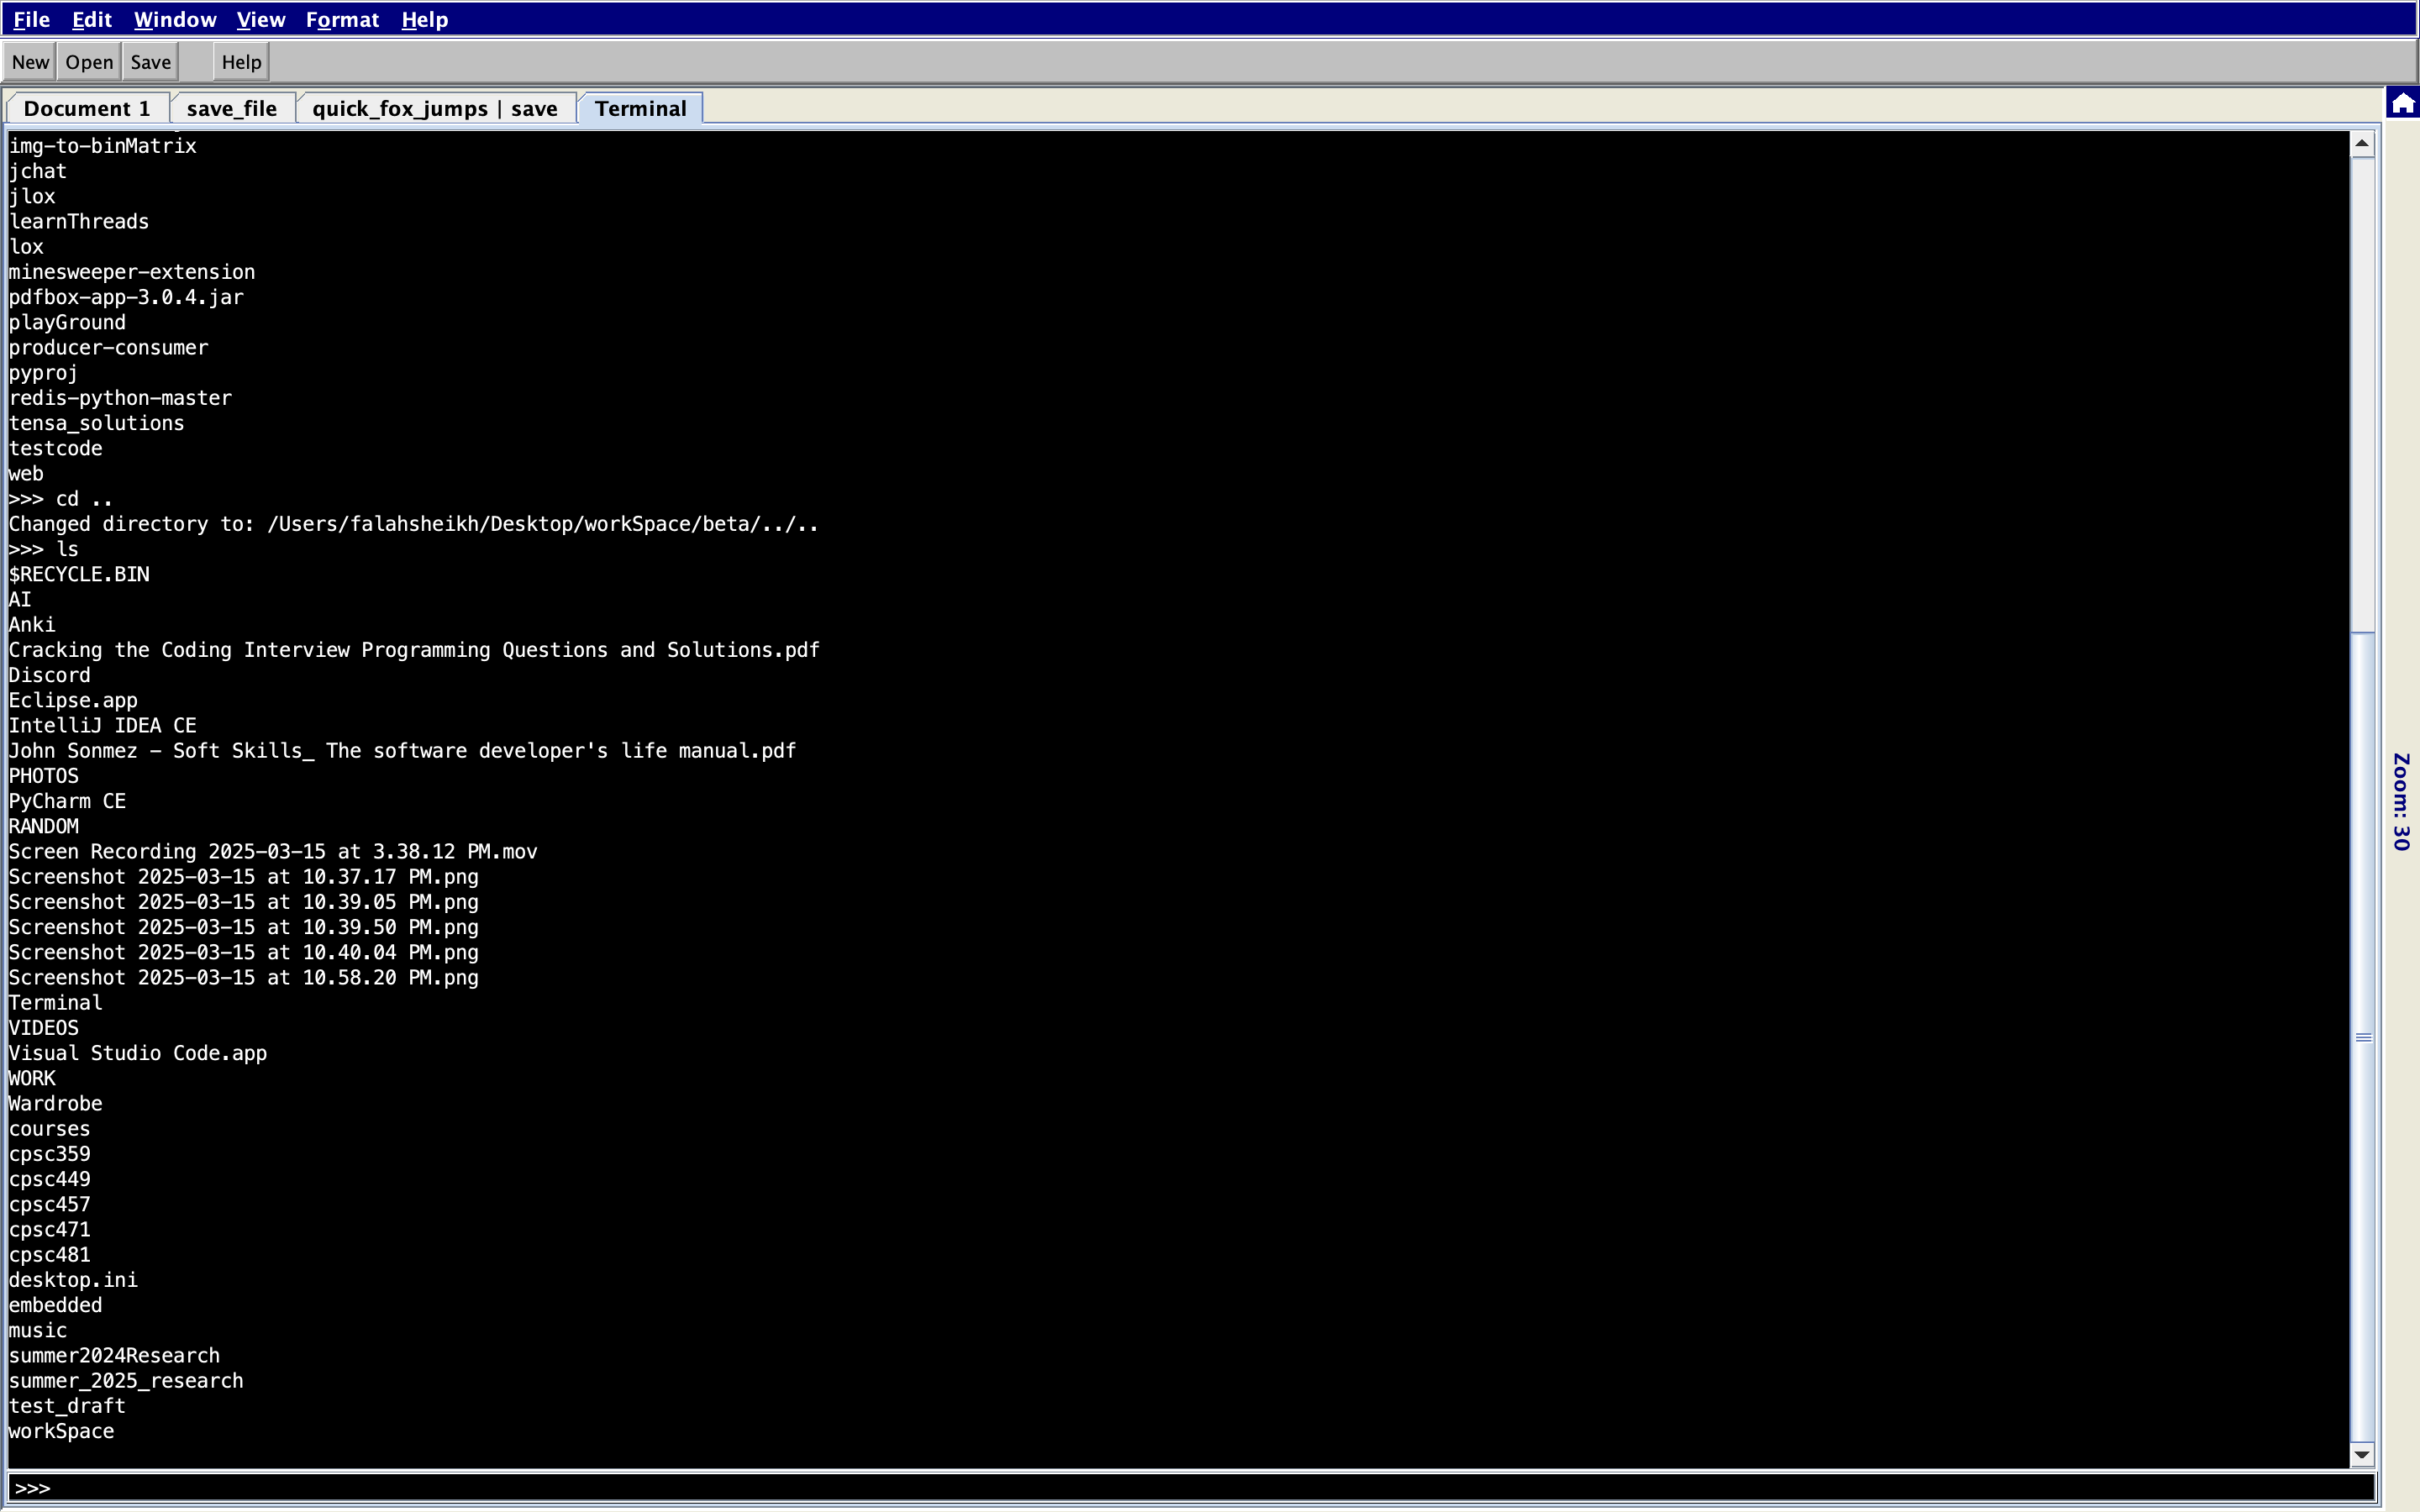
Task: Open the File menu
Action: (x=31, y=19)
